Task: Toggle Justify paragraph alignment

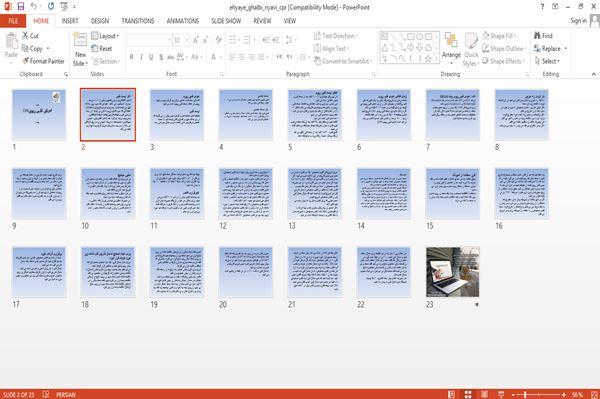Action: [261, 57]
